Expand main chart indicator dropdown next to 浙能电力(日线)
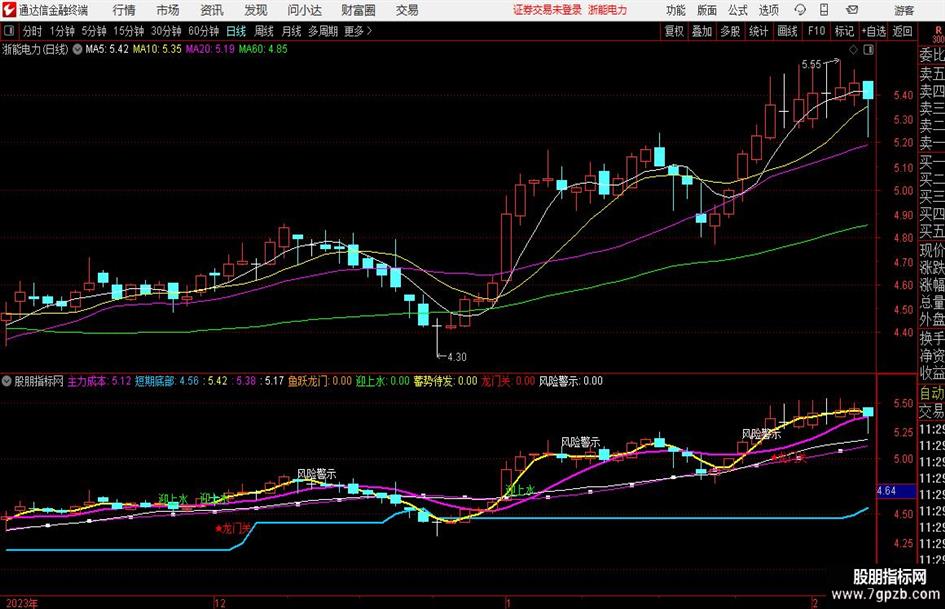The image size is (945, 609). click(77, 49)
